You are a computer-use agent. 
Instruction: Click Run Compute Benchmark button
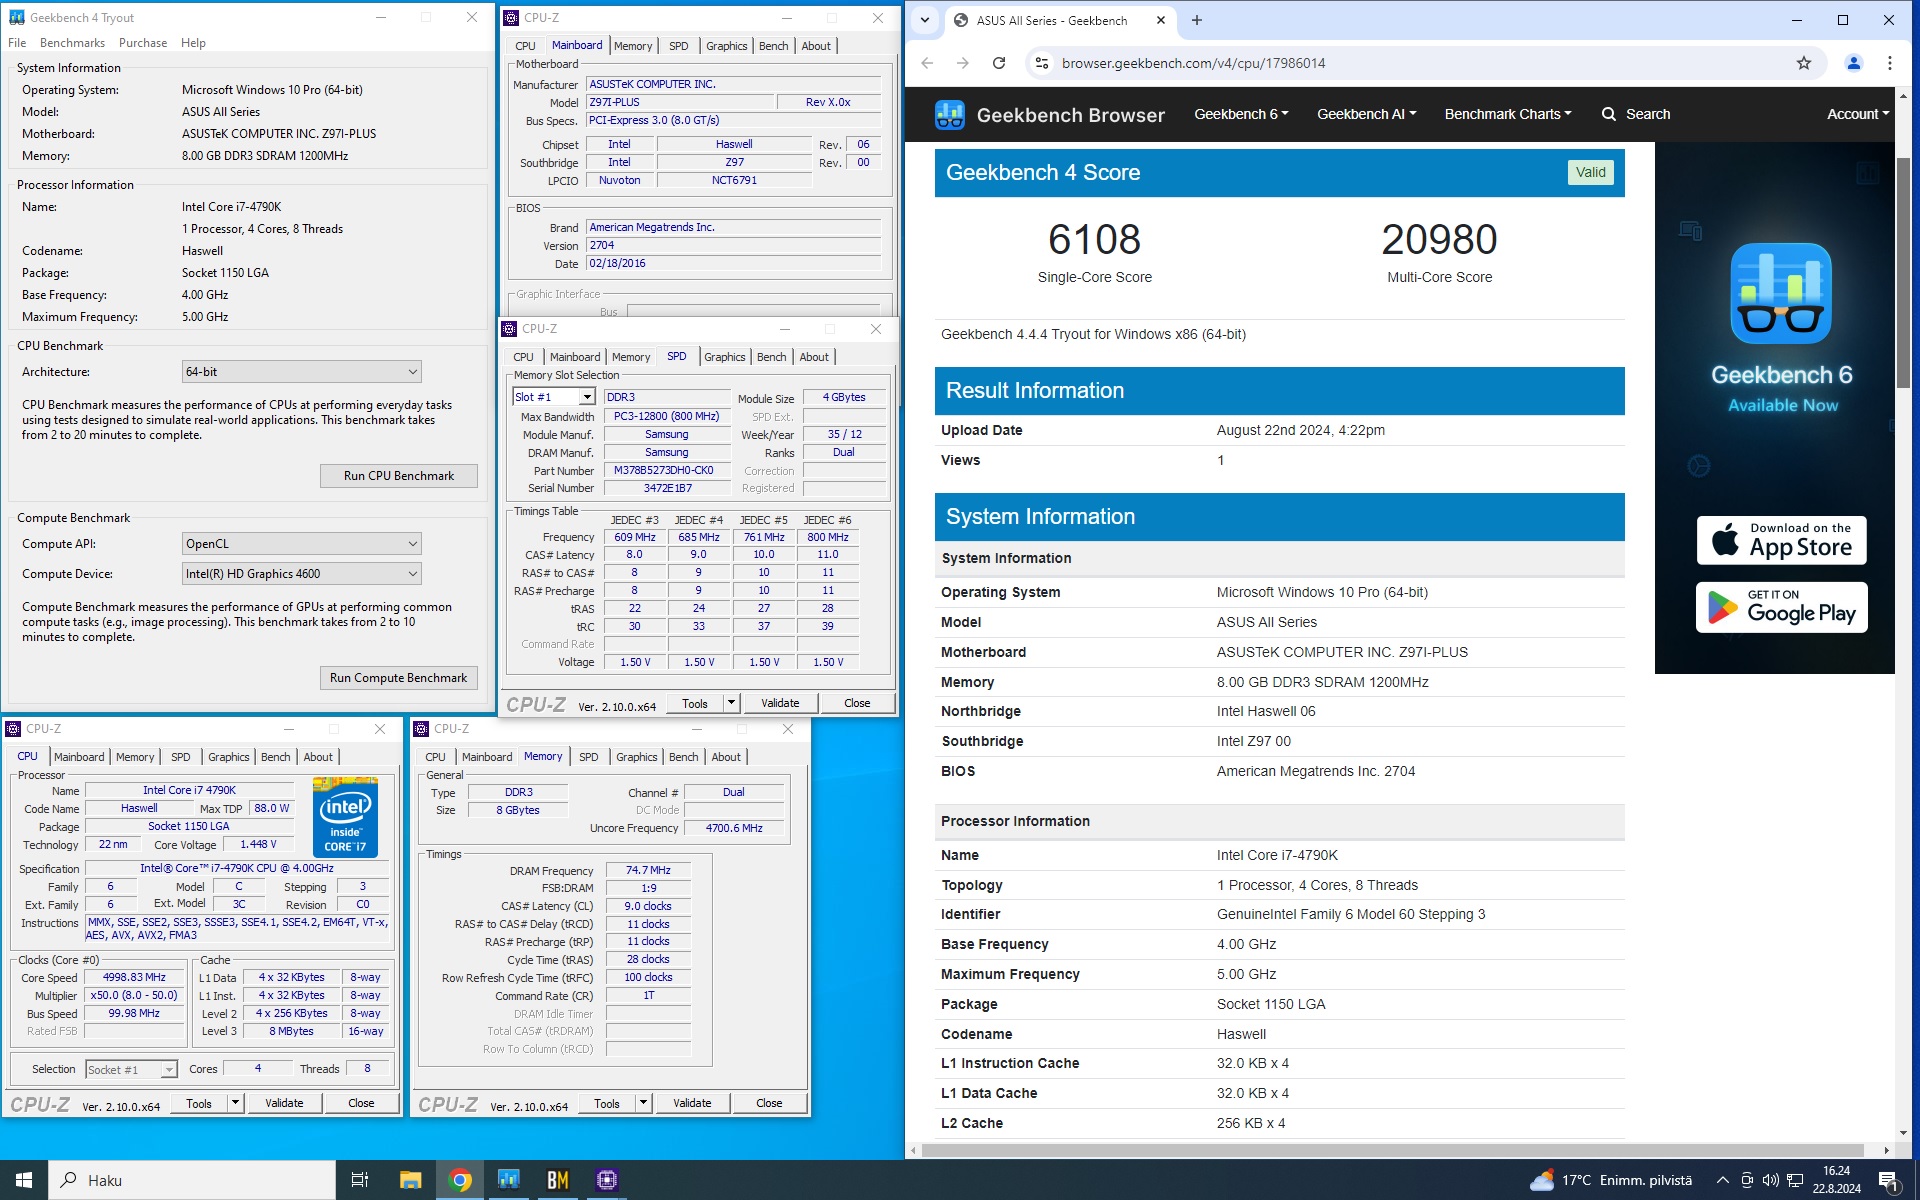(x=398, y=678)
